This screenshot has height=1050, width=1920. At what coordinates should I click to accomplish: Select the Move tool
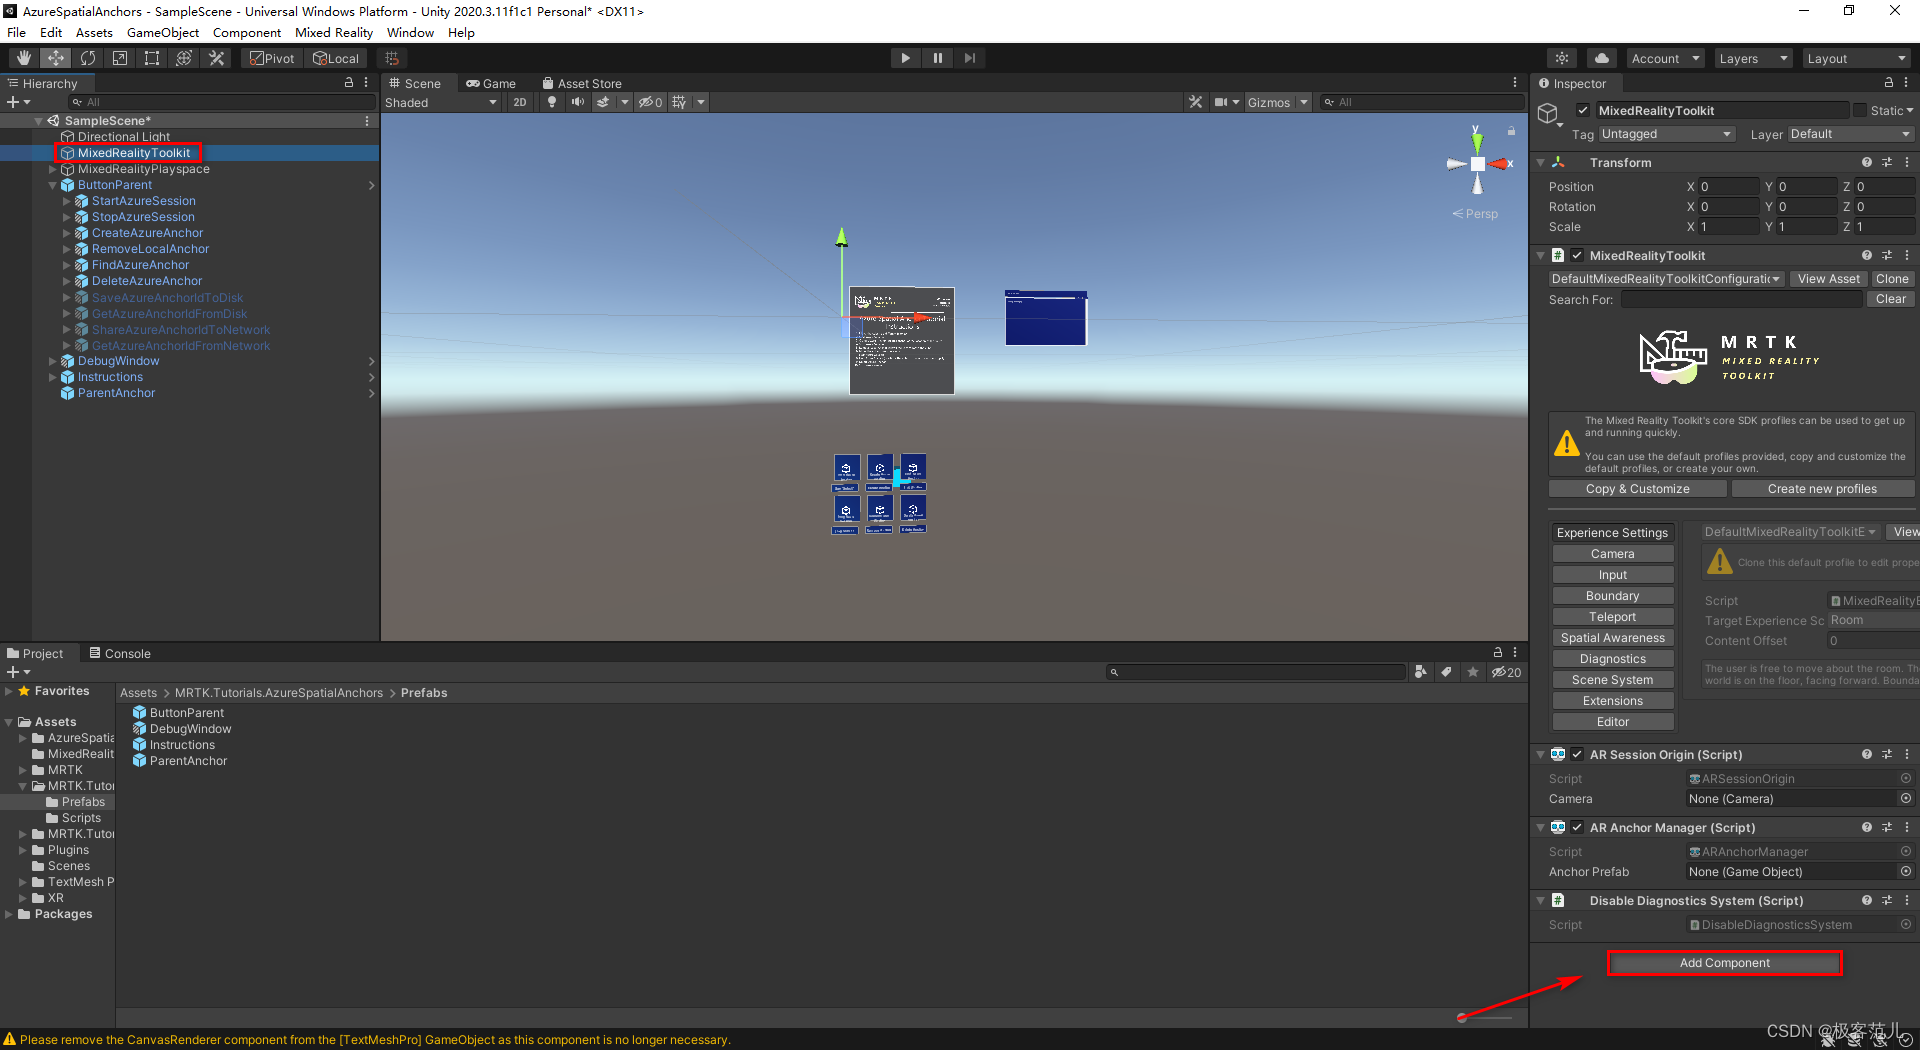point(56,58)
